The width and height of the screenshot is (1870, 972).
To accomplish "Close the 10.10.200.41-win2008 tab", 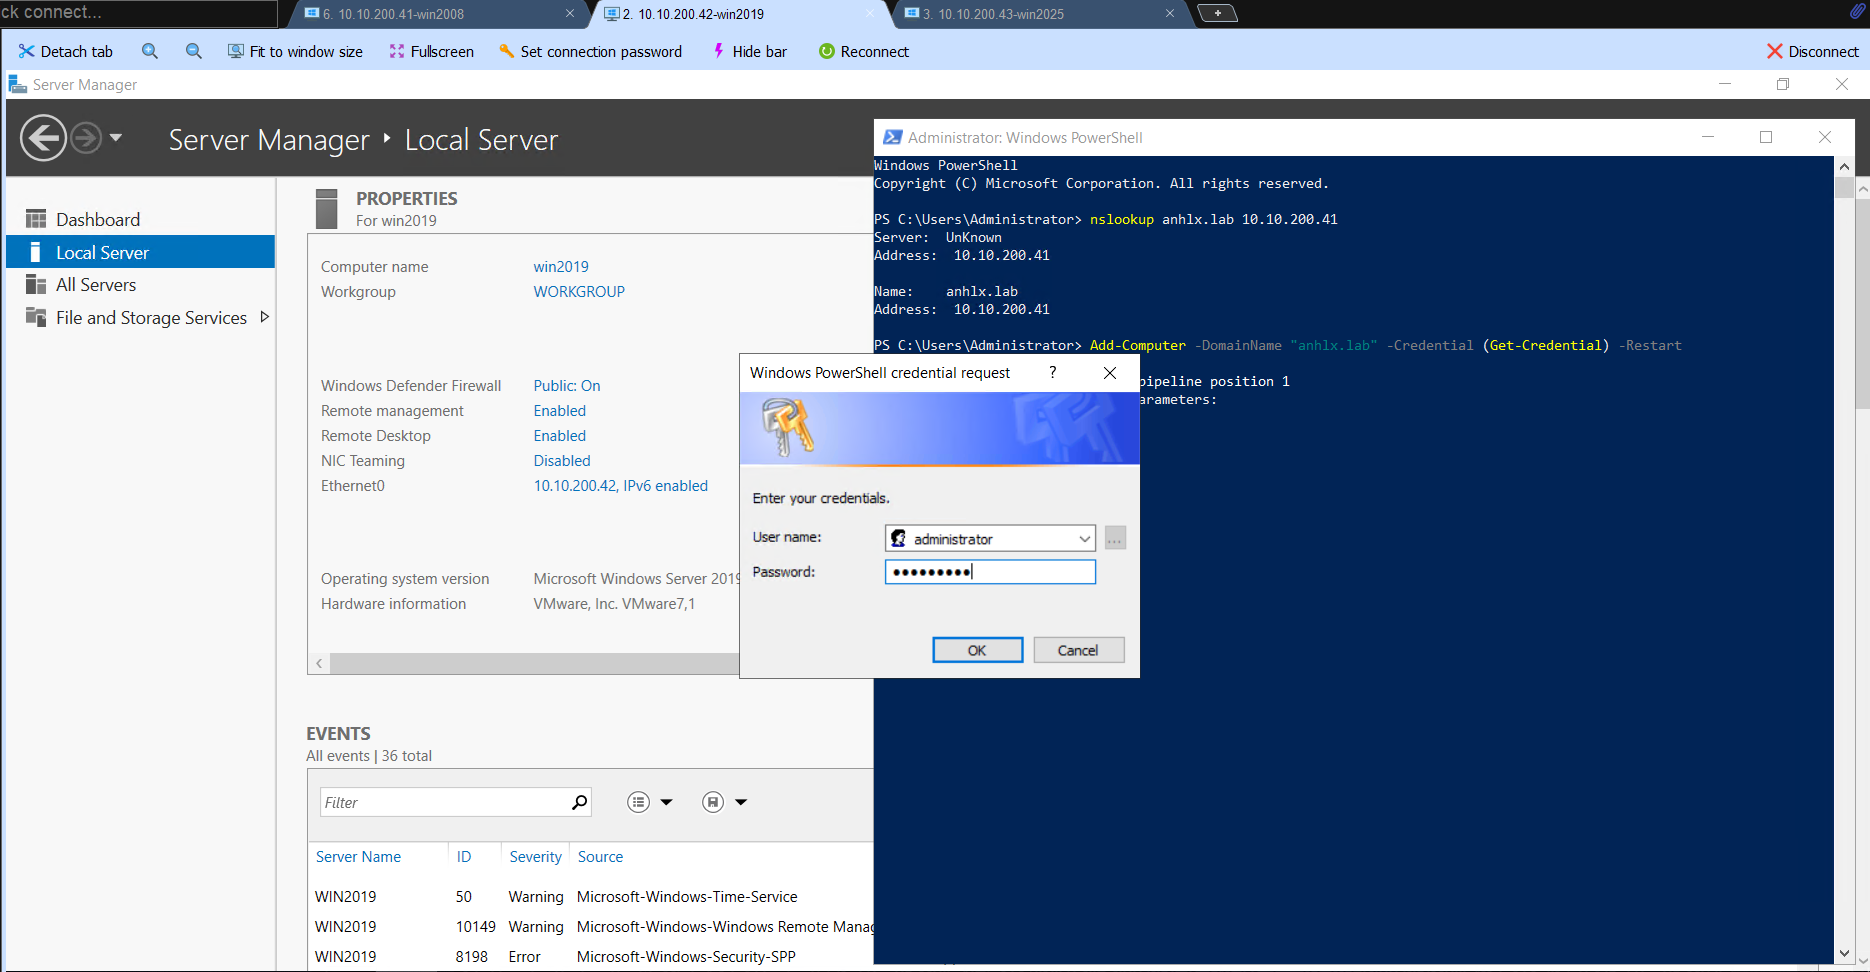I will point(570,14).
